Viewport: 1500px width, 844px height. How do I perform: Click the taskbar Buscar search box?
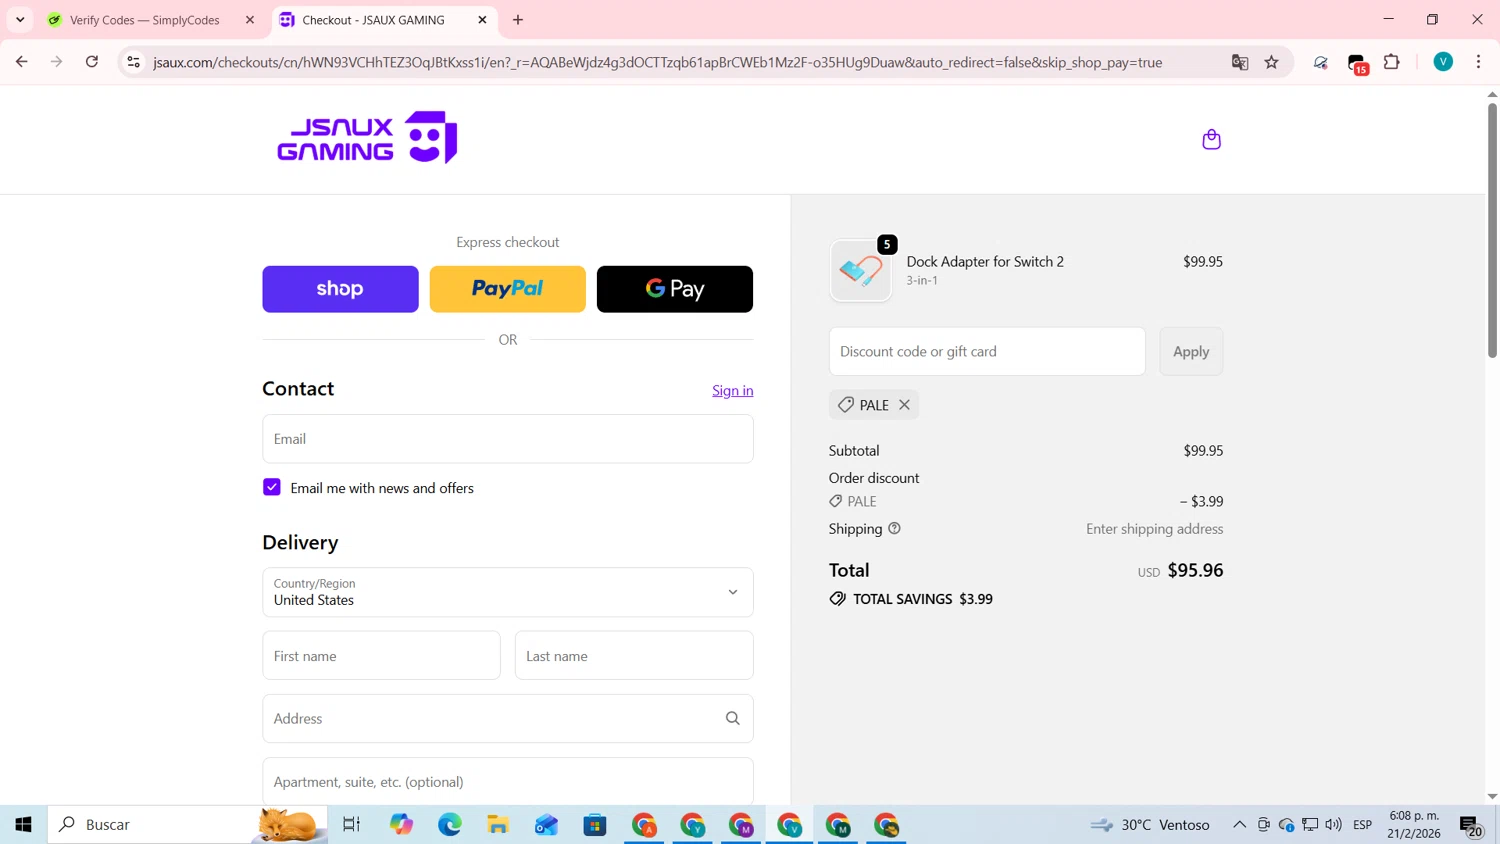[x=188, y=825]
